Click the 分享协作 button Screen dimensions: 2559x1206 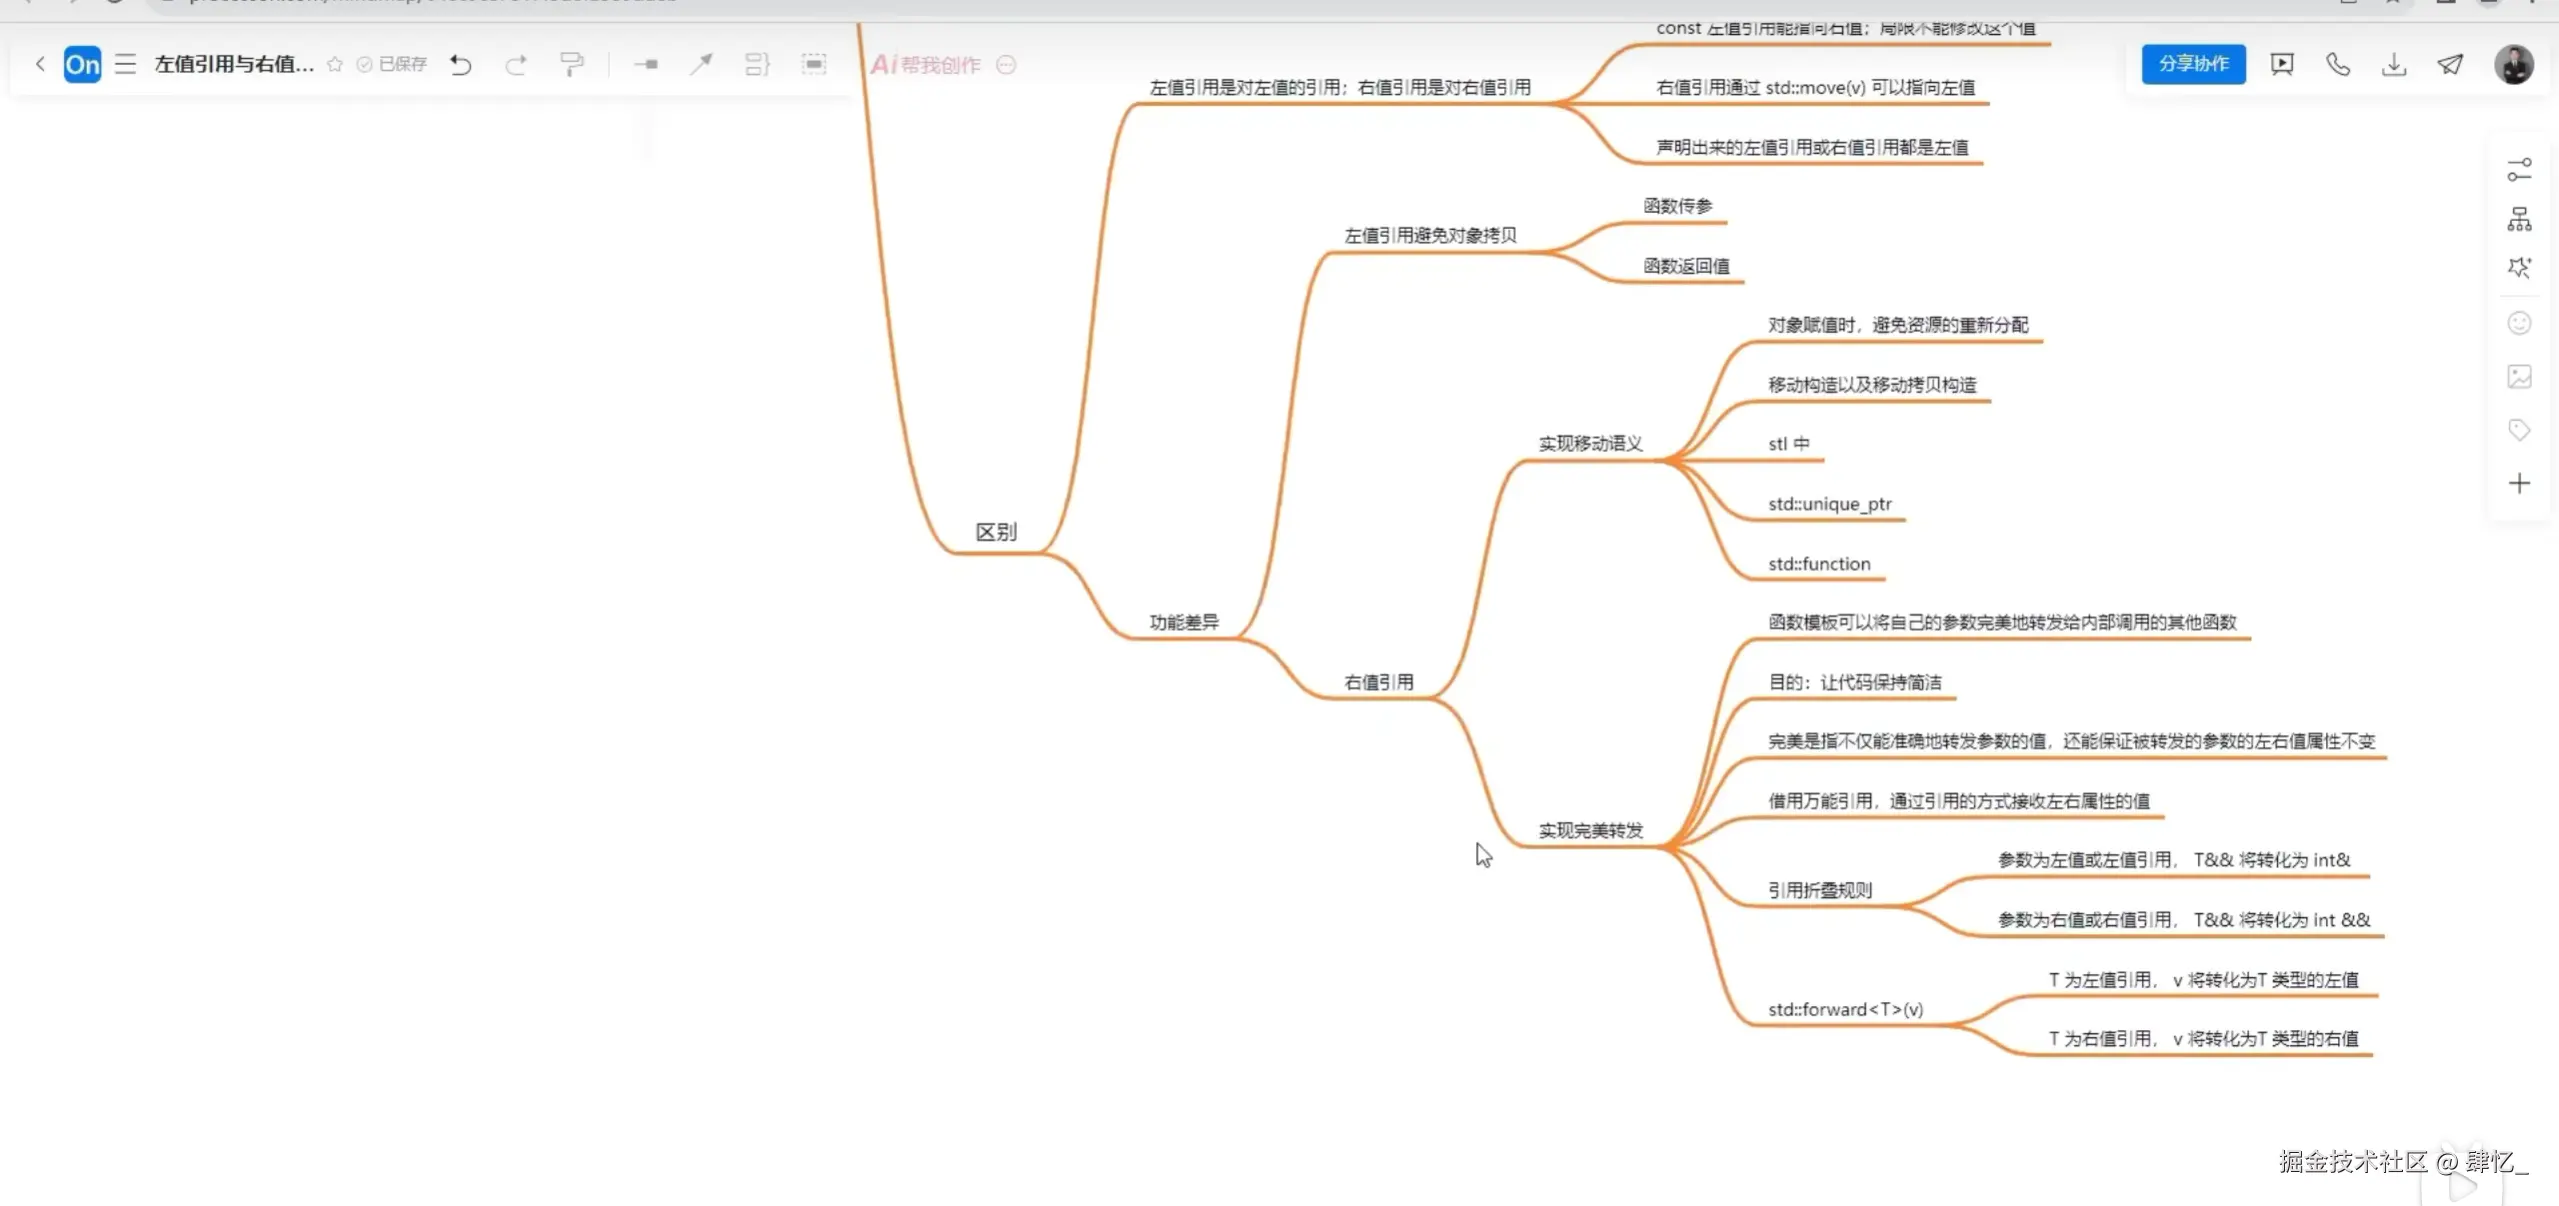tap(2193, 64)
